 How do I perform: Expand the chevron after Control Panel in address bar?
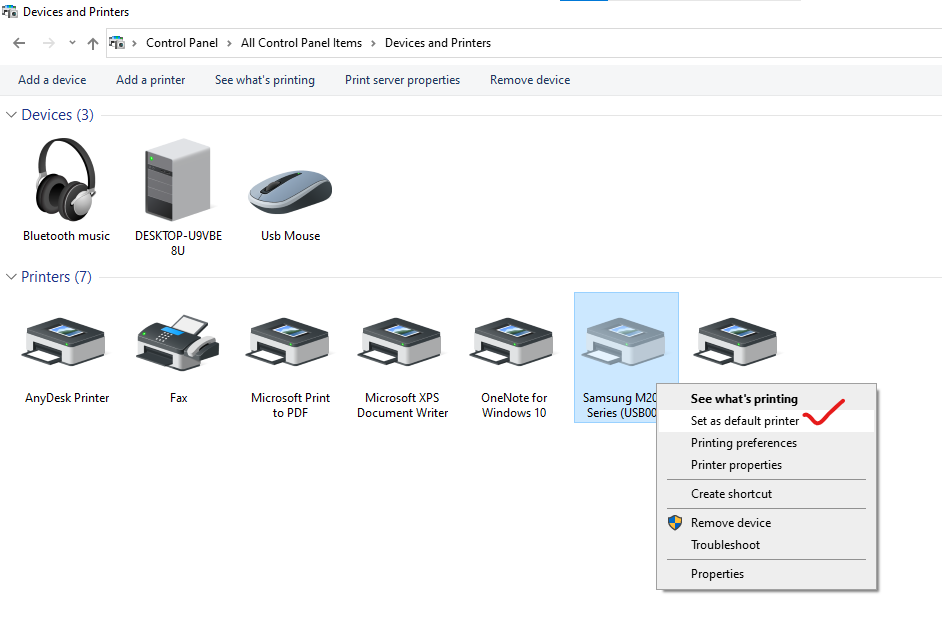[x=229, y=43]
